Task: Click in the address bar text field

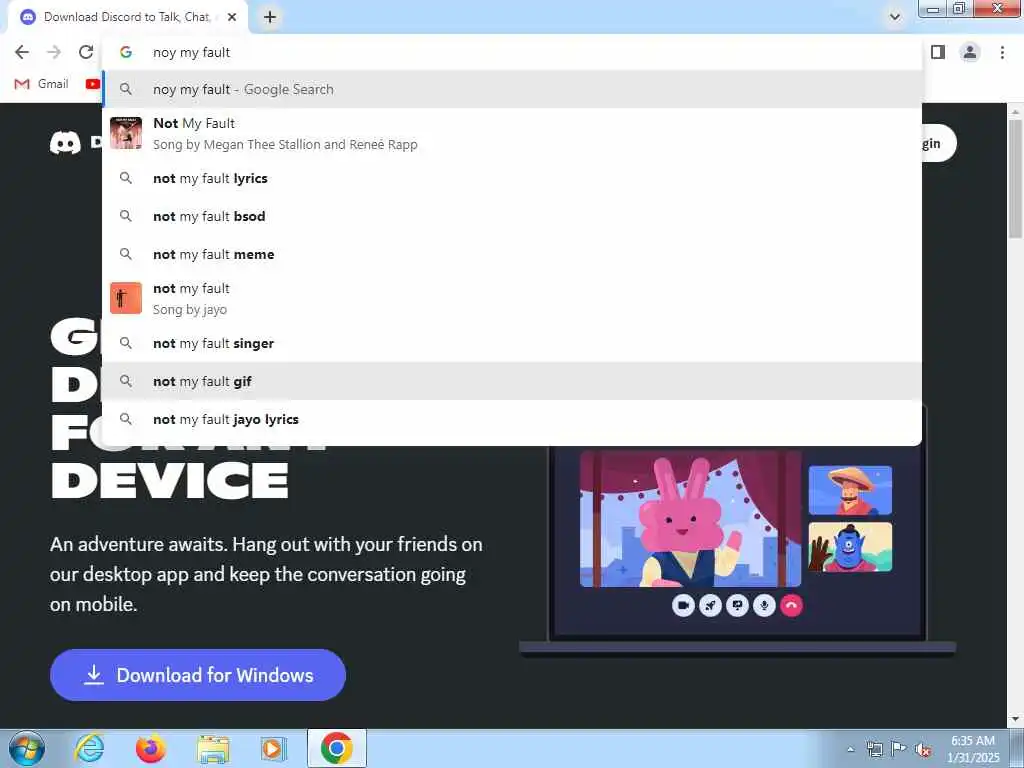Action: coord(512,52)
